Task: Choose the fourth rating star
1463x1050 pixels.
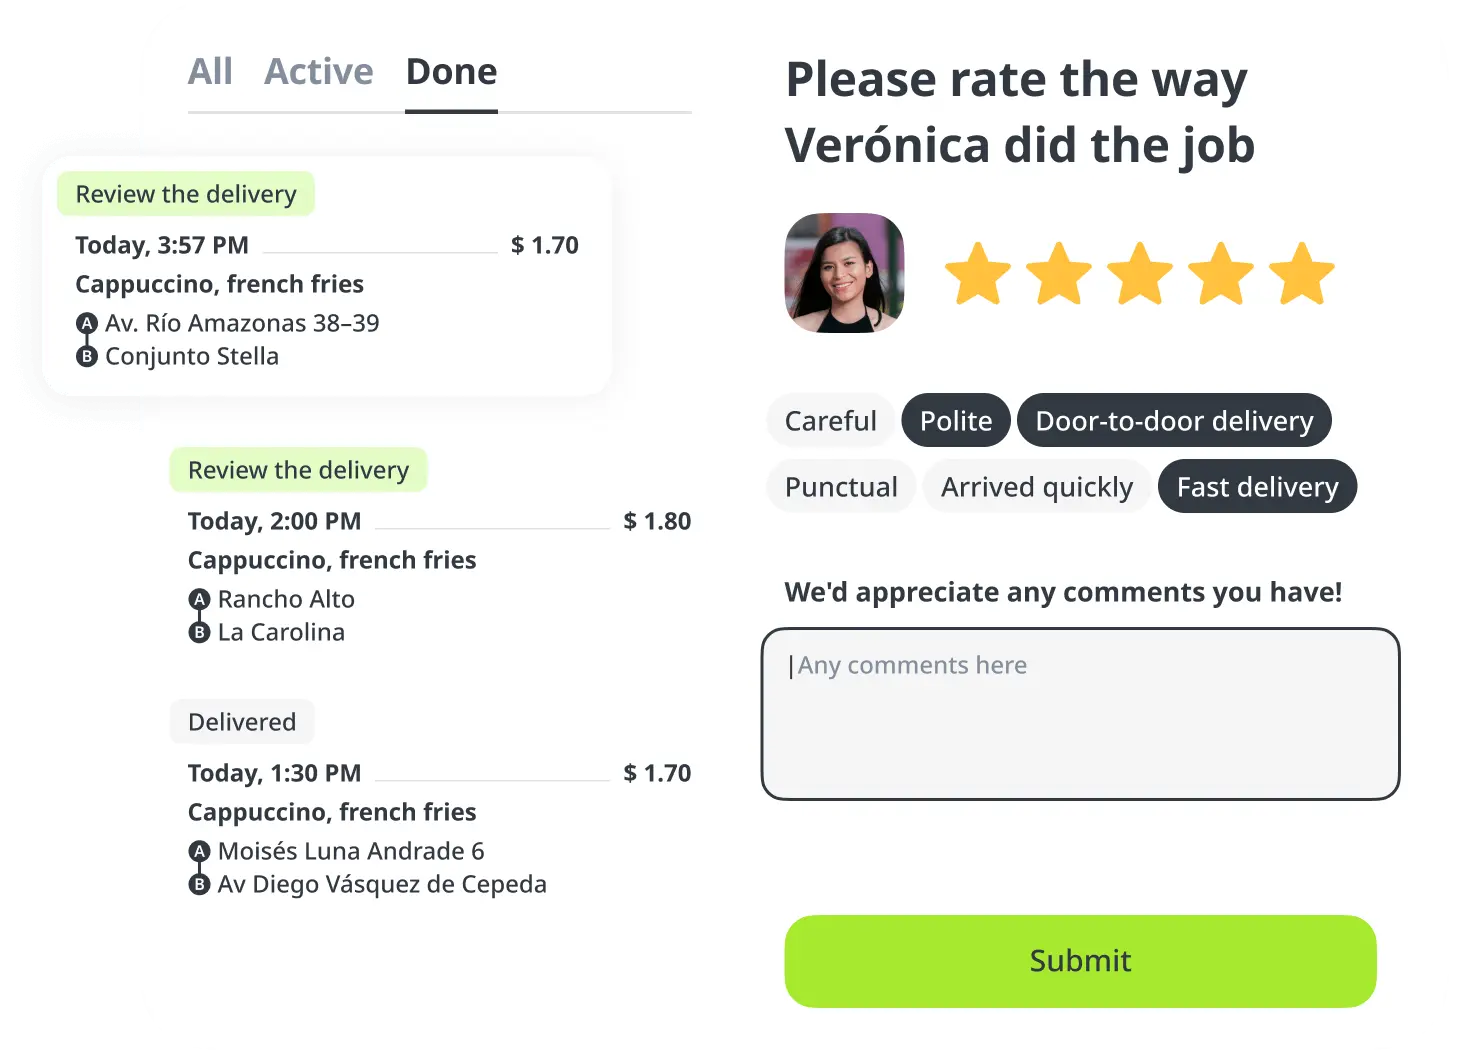Action: pos(1220,273)
